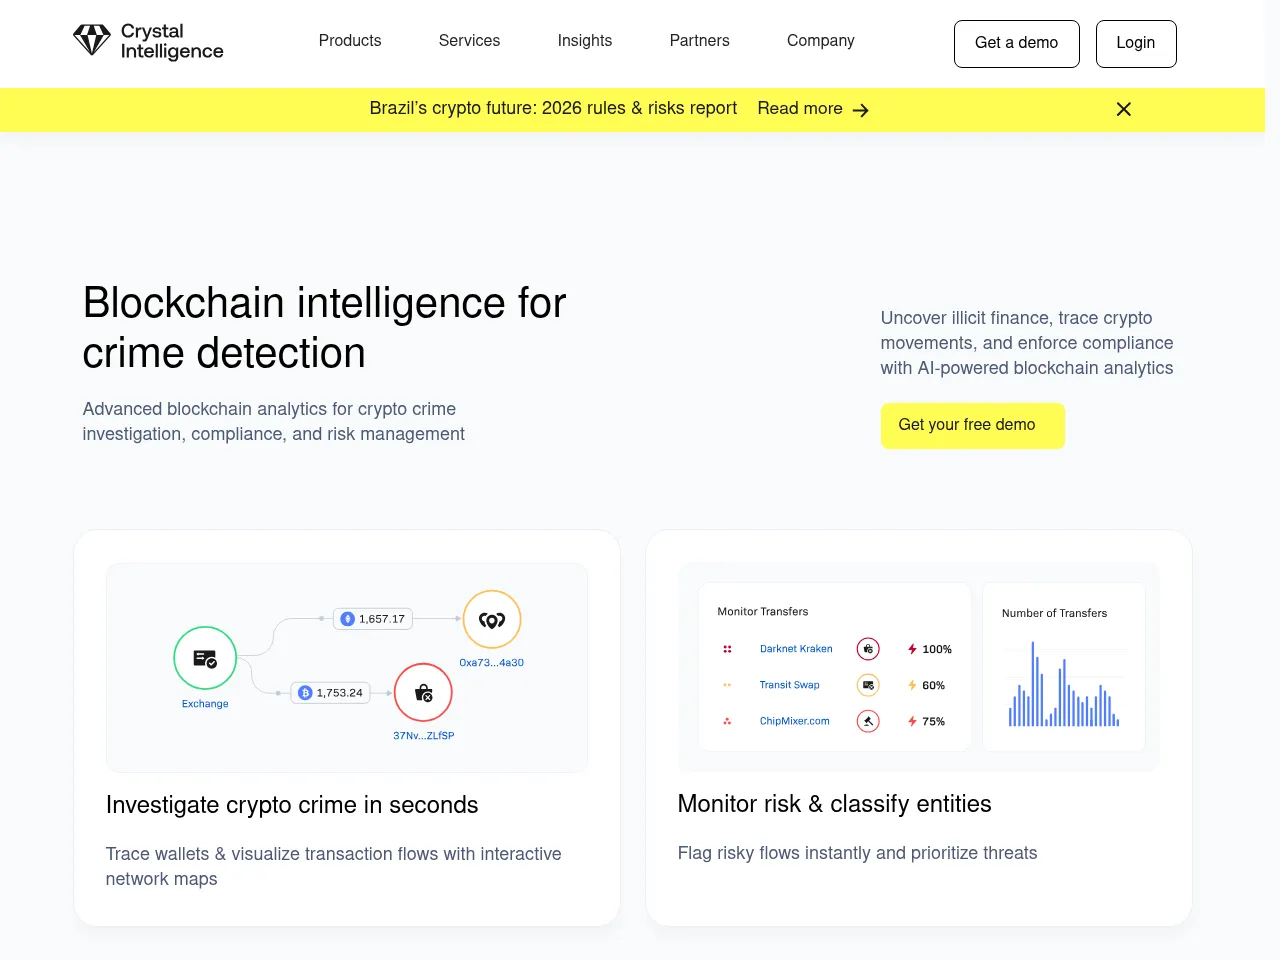Expand the Company navigation item
The image size is (1280, 960).
[820, 41]
